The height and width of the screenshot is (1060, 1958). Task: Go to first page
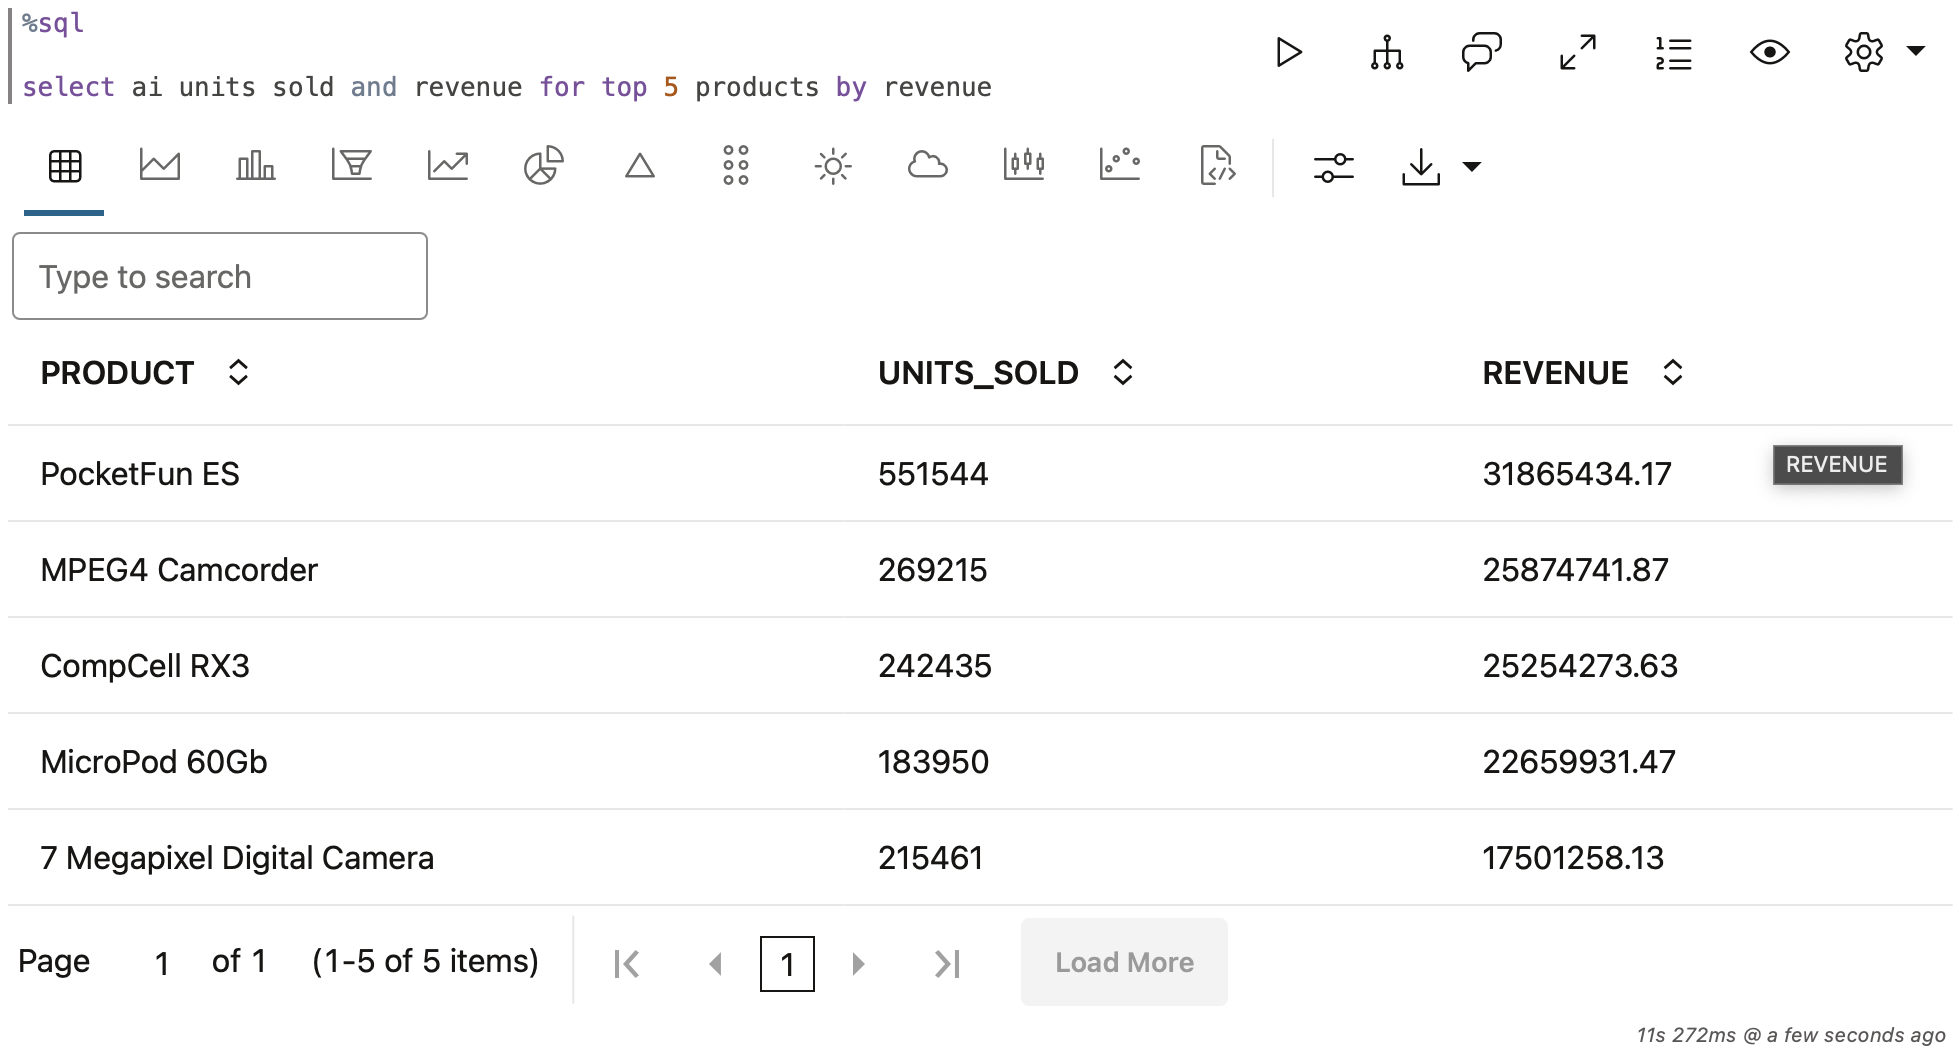627,964
